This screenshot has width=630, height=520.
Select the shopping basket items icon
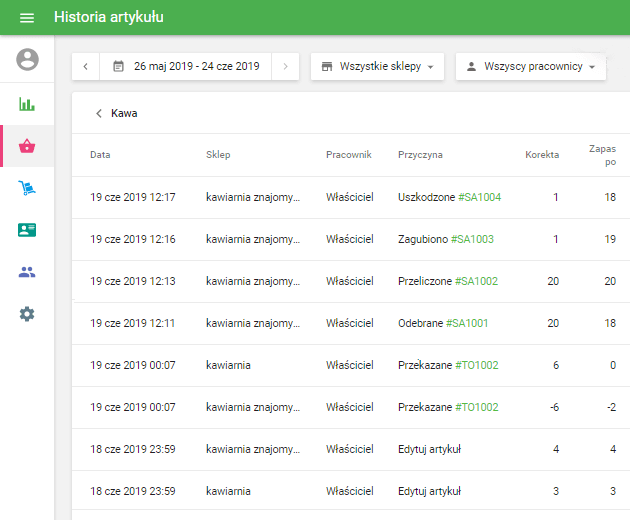click(x=27, y=146)
